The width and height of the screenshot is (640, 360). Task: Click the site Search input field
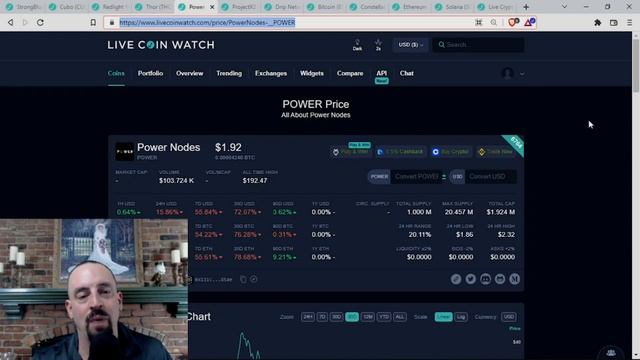(x=478, y=44)
